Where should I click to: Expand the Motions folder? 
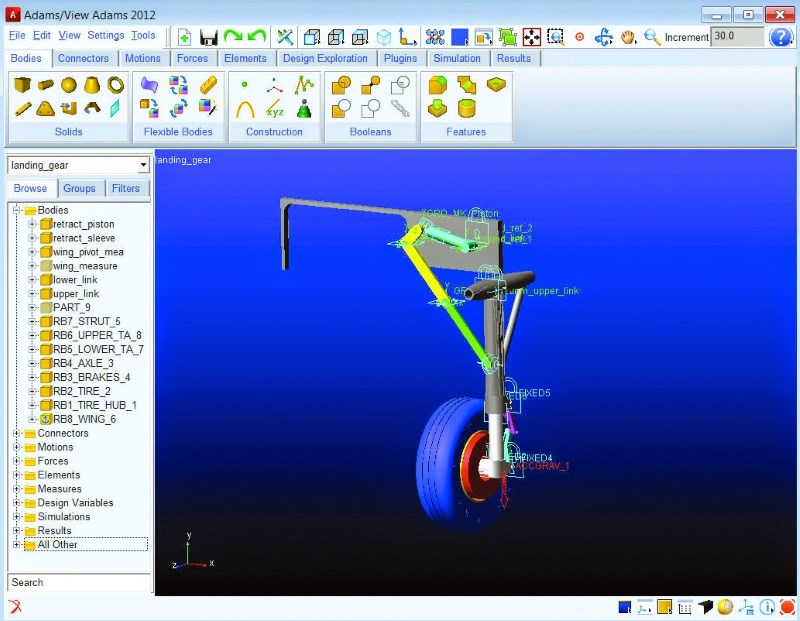pyautogui.click(x=16, y=447)
